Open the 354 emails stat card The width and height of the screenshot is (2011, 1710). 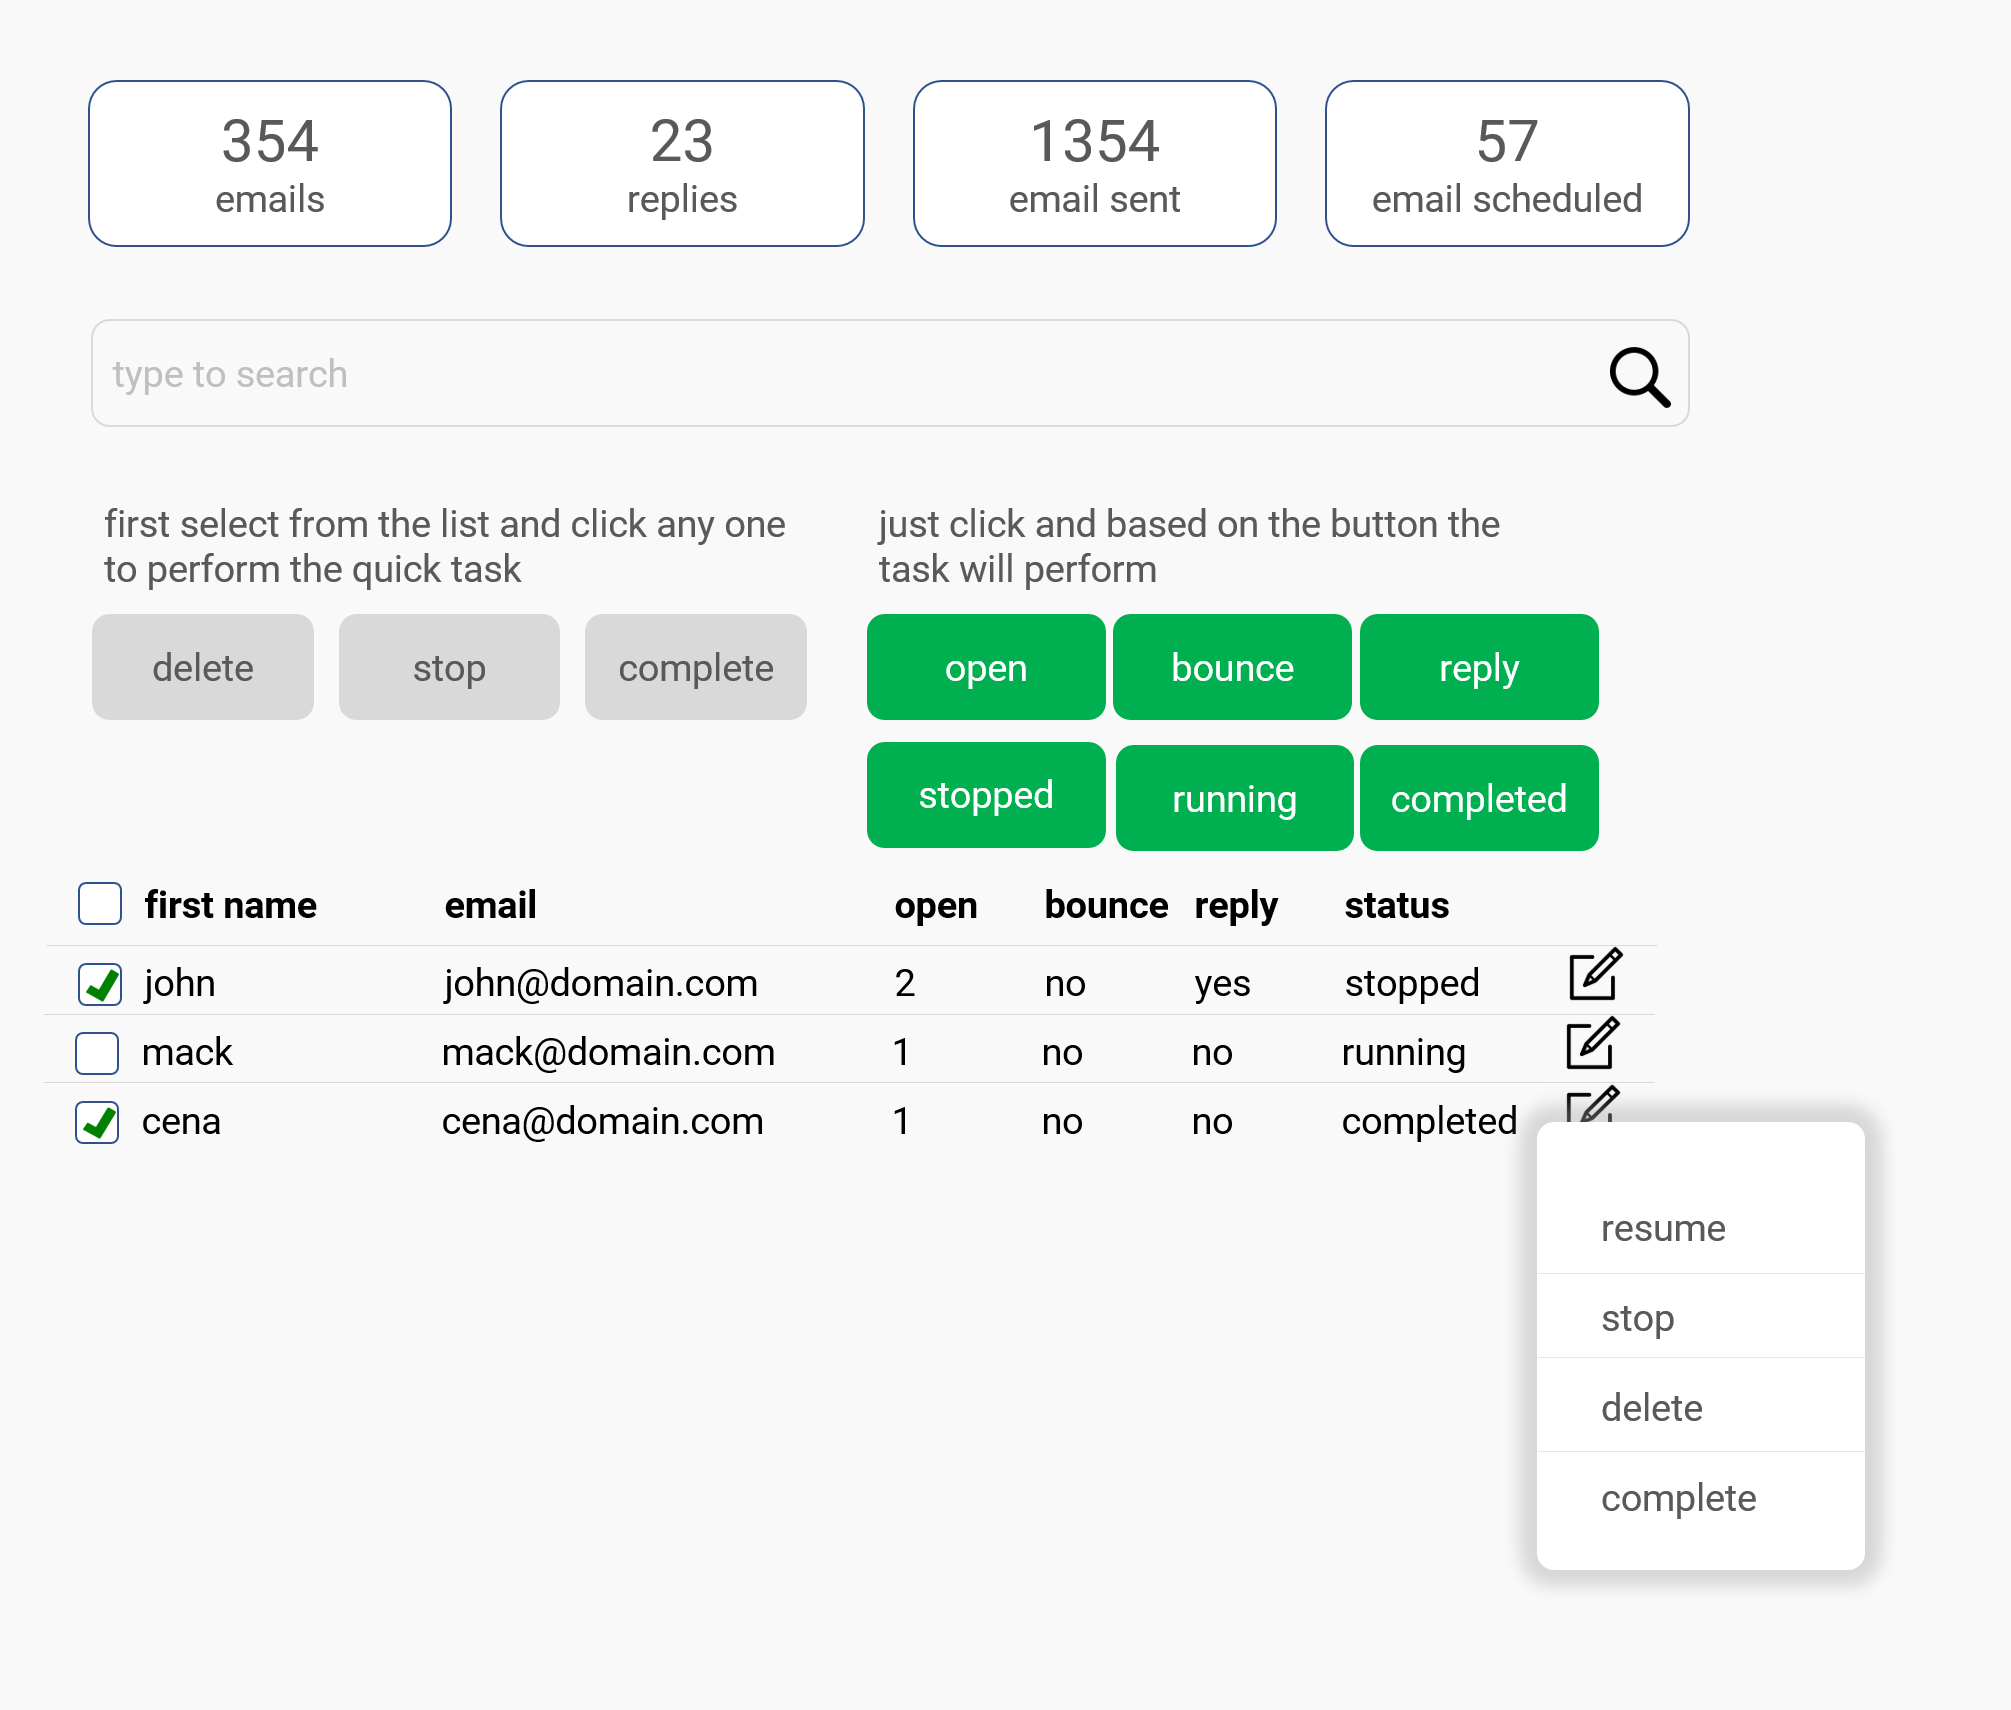click(270, 163)
